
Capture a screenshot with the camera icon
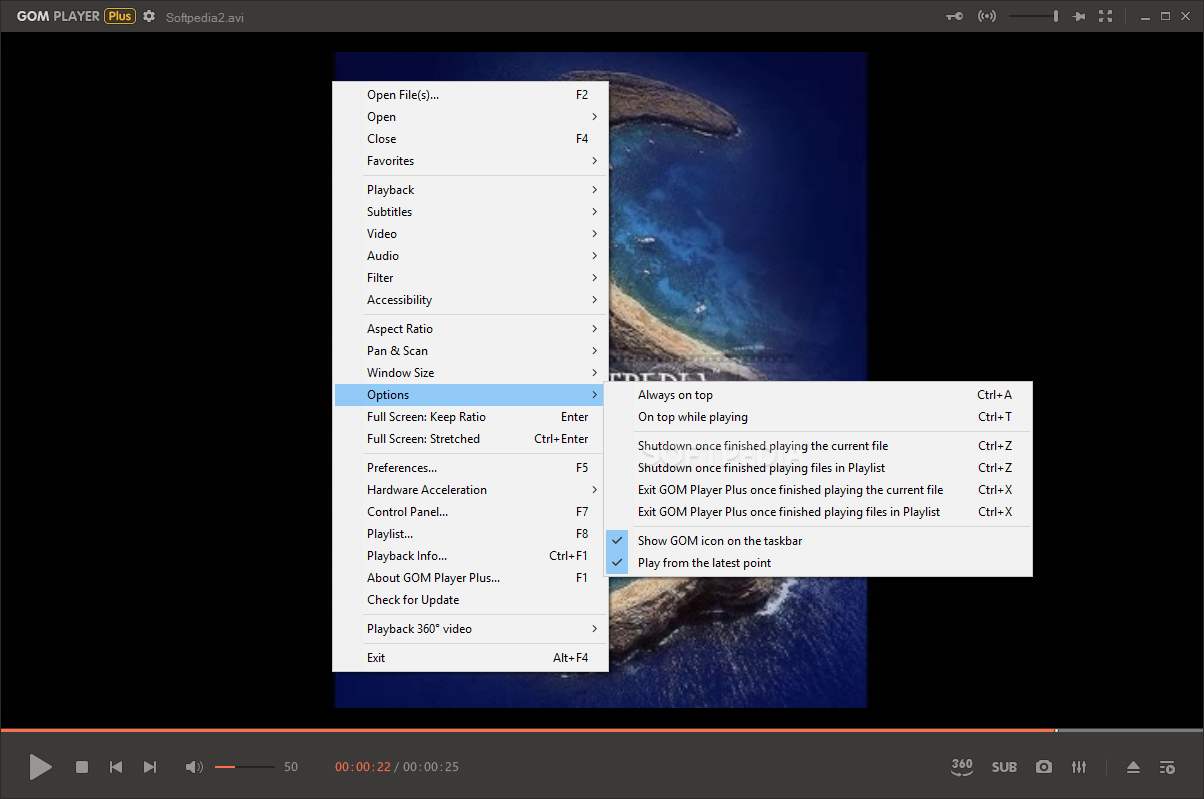(x=1044, y=767)
